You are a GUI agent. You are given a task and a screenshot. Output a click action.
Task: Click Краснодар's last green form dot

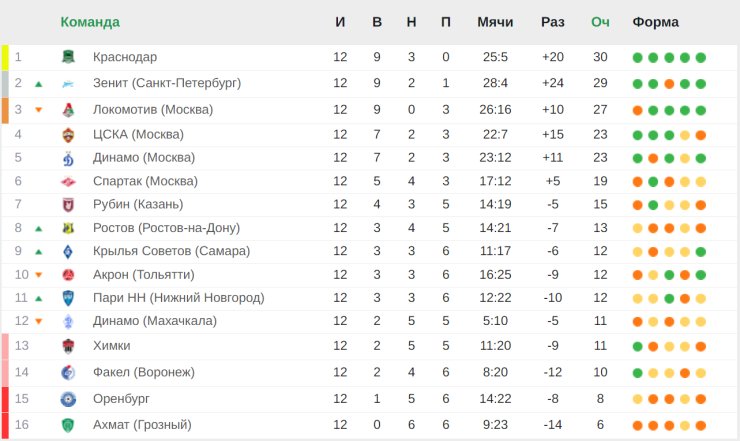click(x=700, y=58)
